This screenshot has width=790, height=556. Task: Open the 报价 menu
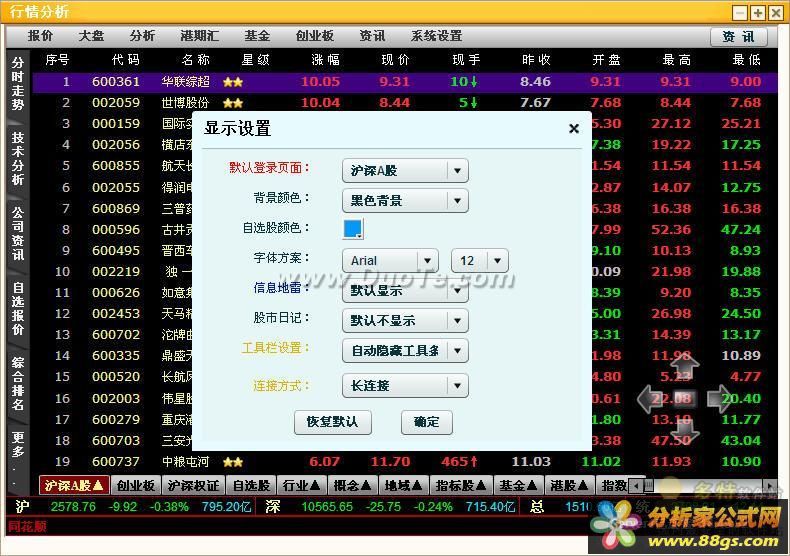tap(40, 36)
